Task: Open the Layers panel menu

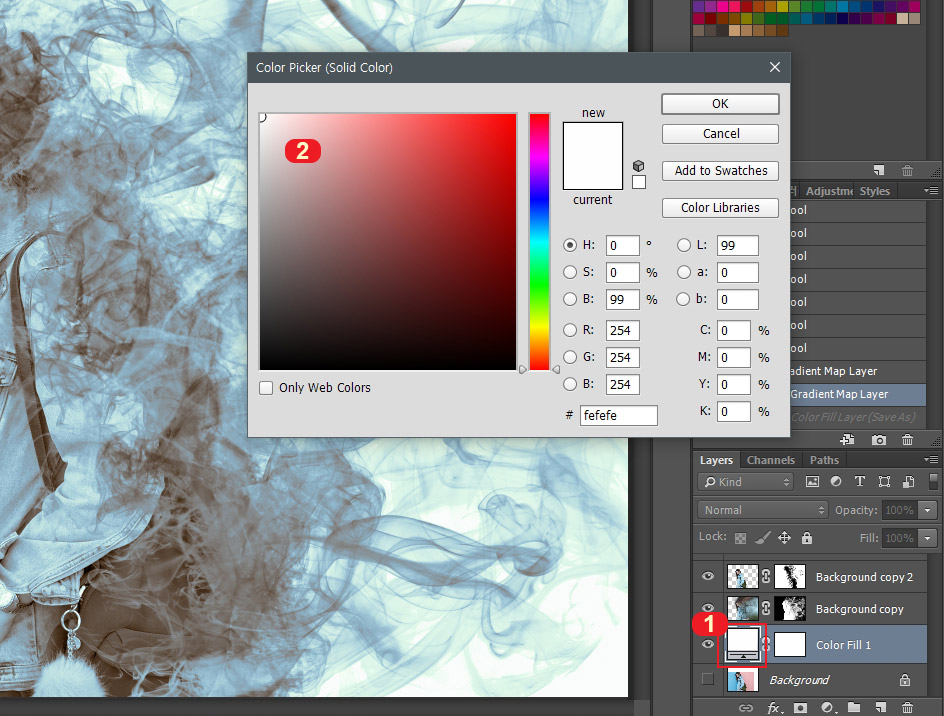Action: [931, 459]
